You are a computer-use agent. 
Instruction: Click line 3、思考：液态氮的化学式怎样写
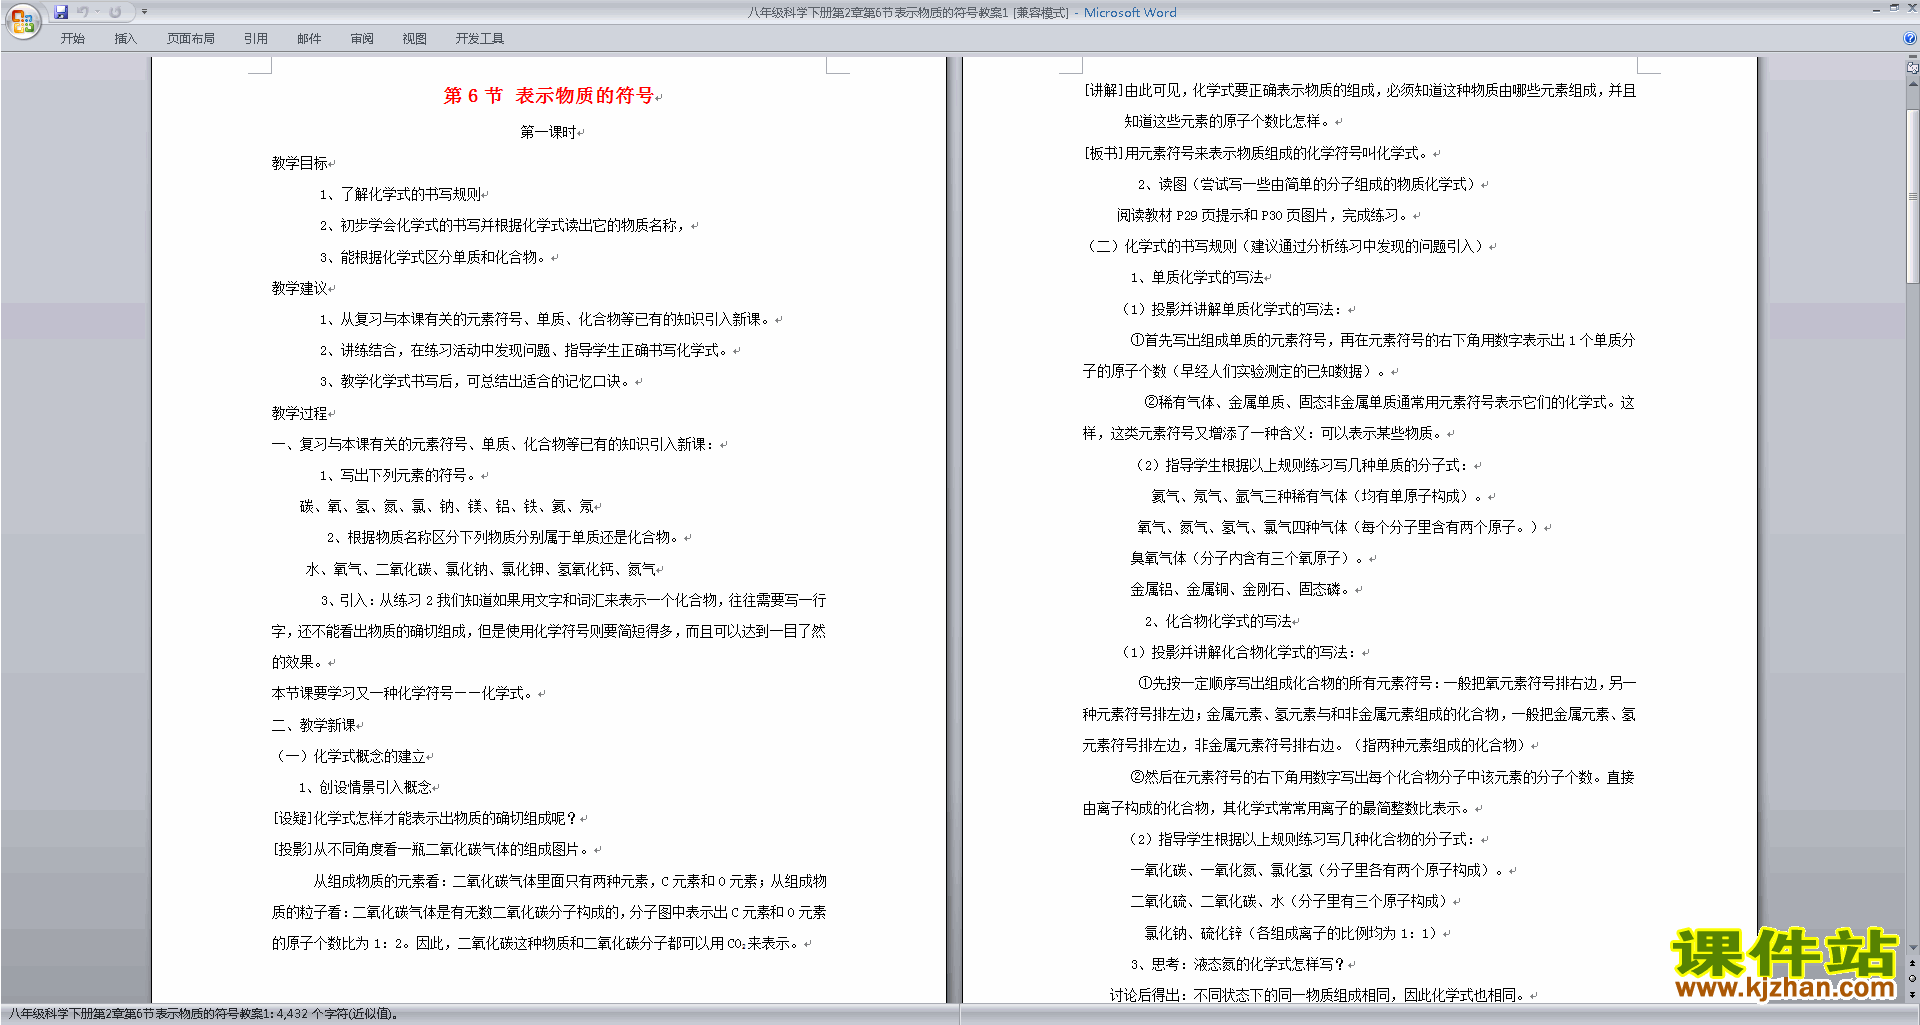point(1239,964)
